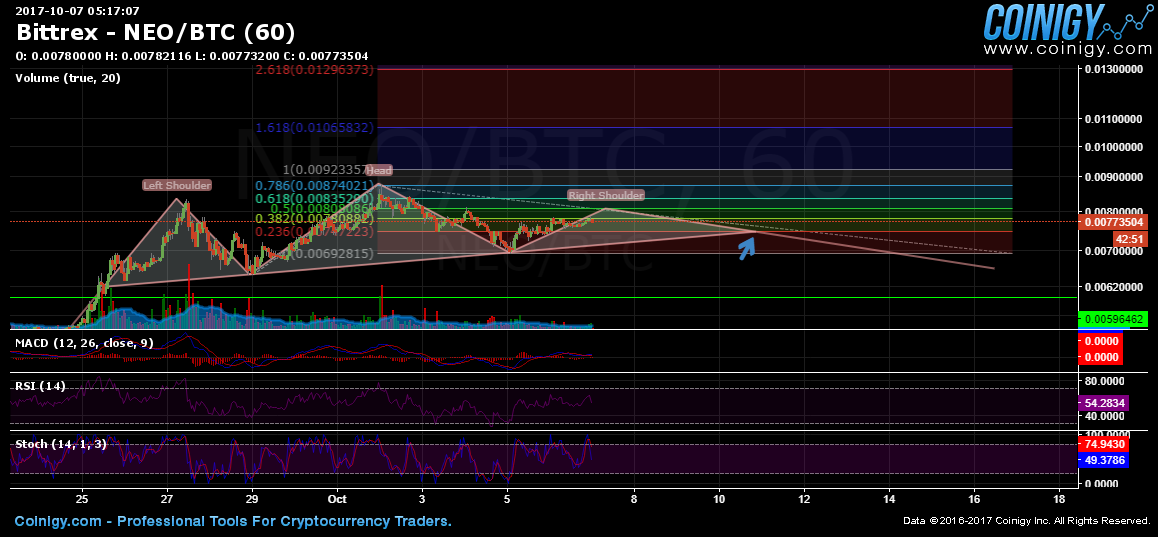Click the Coinigy logo
The image size is (1158, 537).
pyautogui.click(x=1066, y=21)
